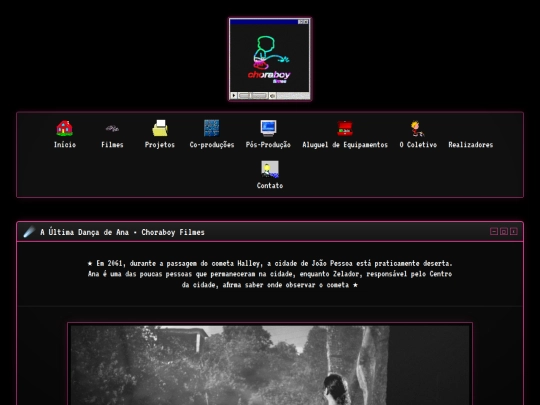Click the Choraboy Filmes logo
This screenshot has height=405, width=540.
tap(270, 59)
